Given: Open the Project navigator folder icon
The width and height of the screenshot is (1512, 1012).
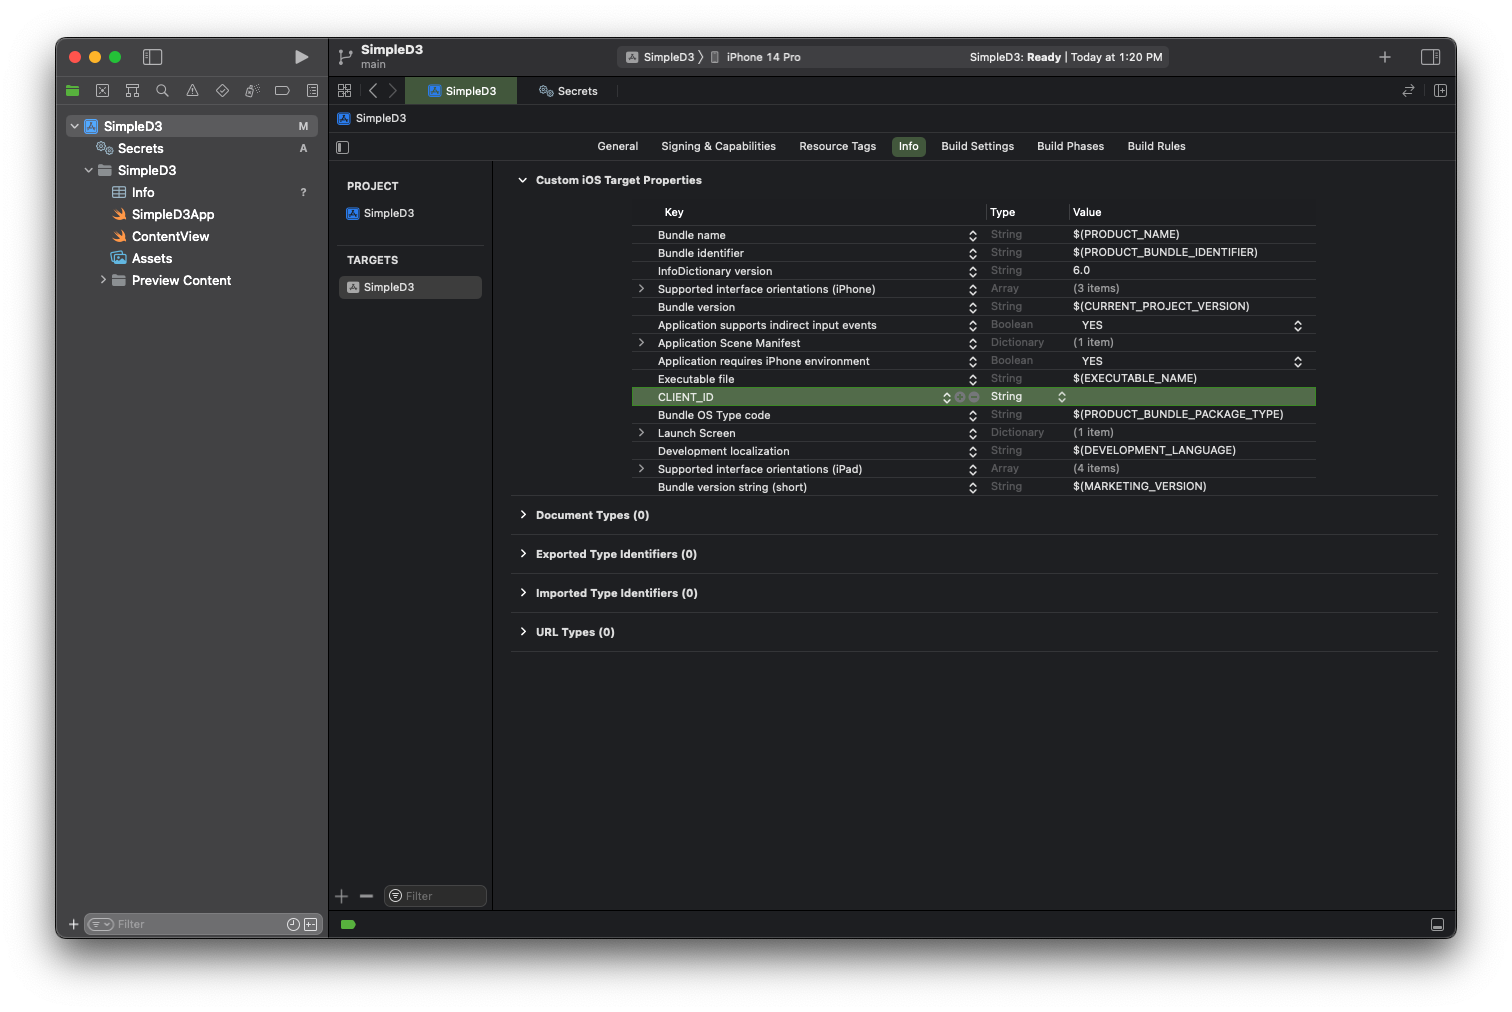Looking at the screenshot, I should pos(72,91).
